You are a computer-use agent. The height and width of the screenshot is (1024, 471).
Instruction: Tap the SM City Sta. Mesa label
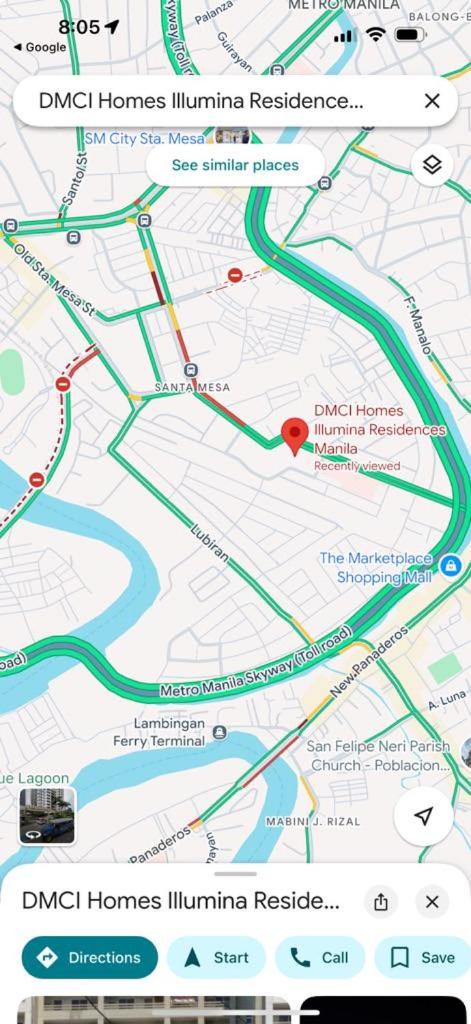(x=144, y=138)
